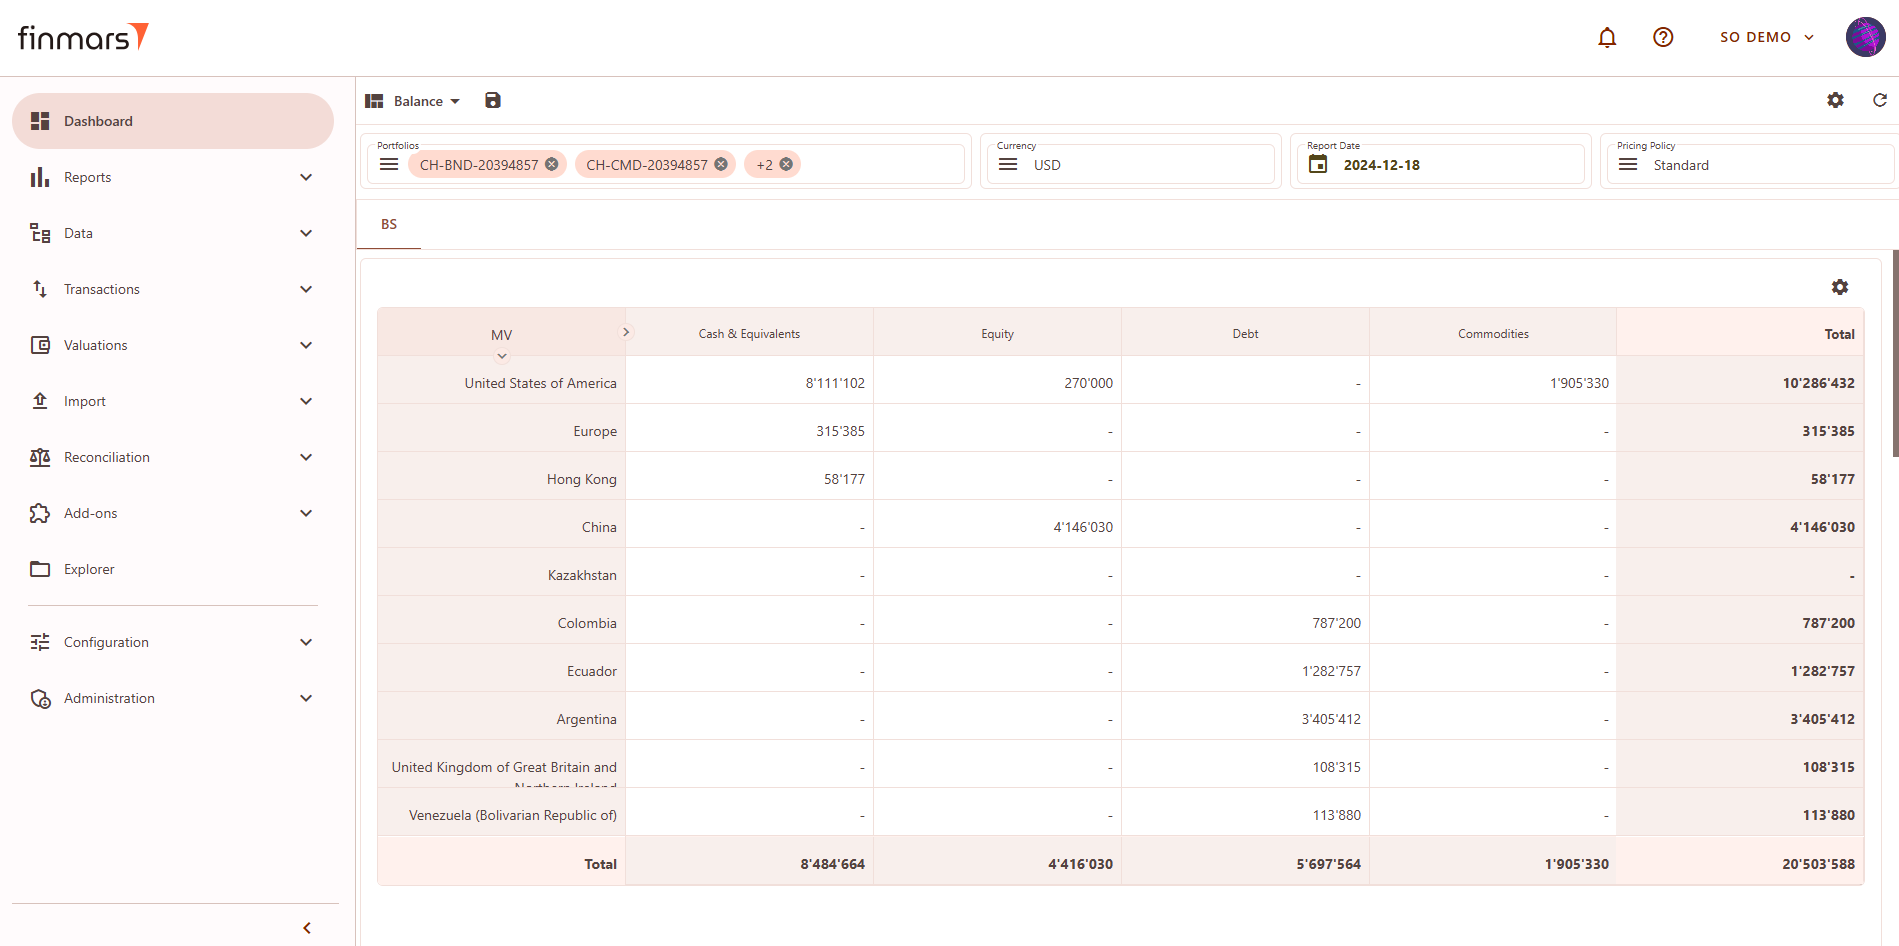Click the notifications bell icon

point(1607,38)
